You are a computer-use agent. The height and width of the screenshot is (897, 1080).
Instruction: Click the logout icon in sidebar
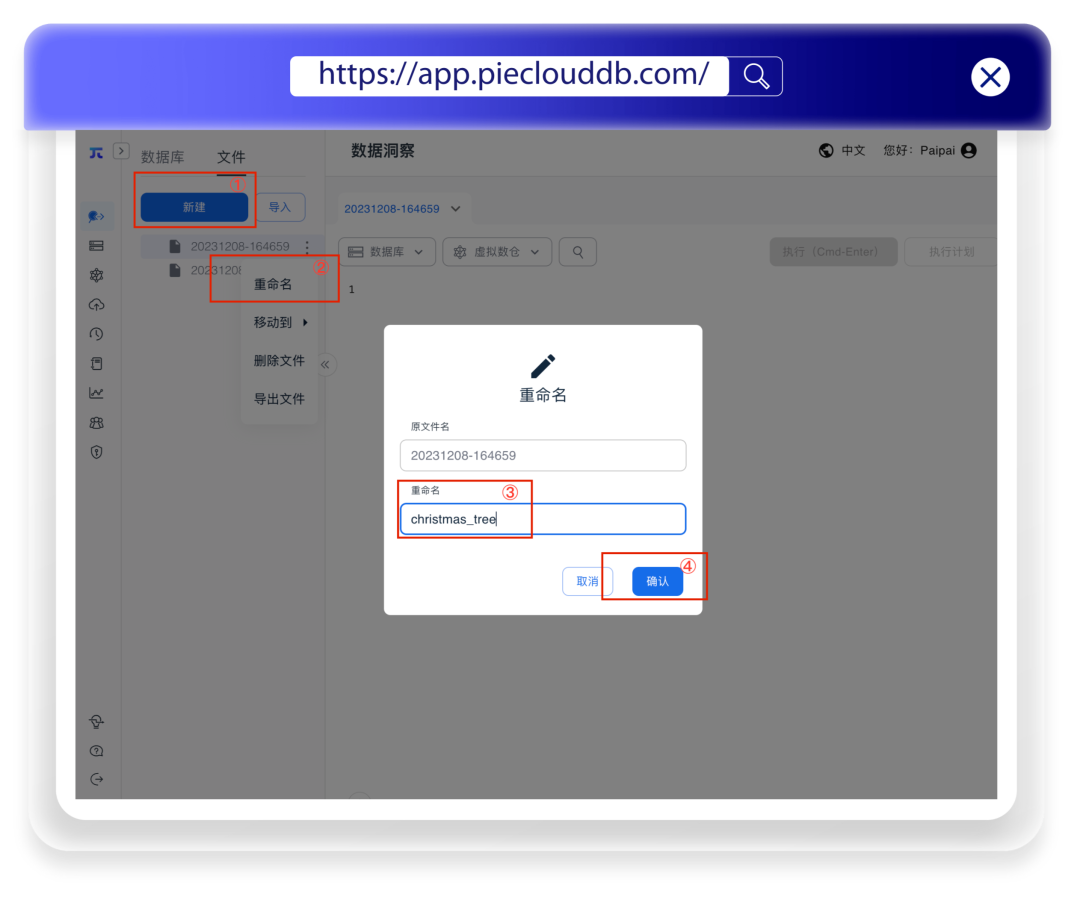click(x=96, y=779)
